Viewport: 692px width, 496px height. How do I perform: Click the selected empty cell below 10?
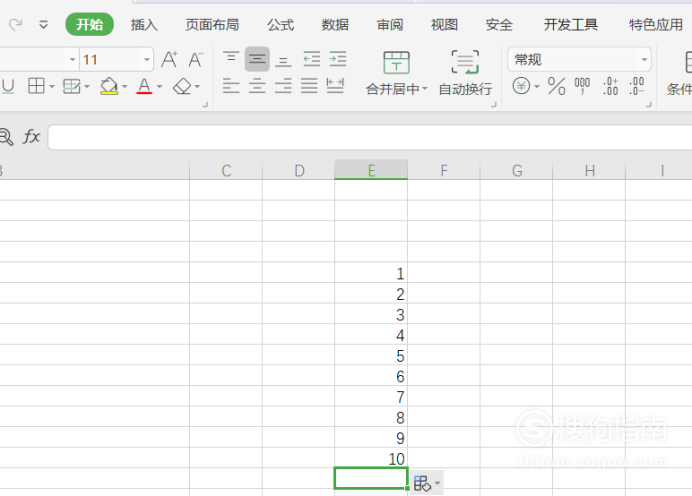coord(371,478)
